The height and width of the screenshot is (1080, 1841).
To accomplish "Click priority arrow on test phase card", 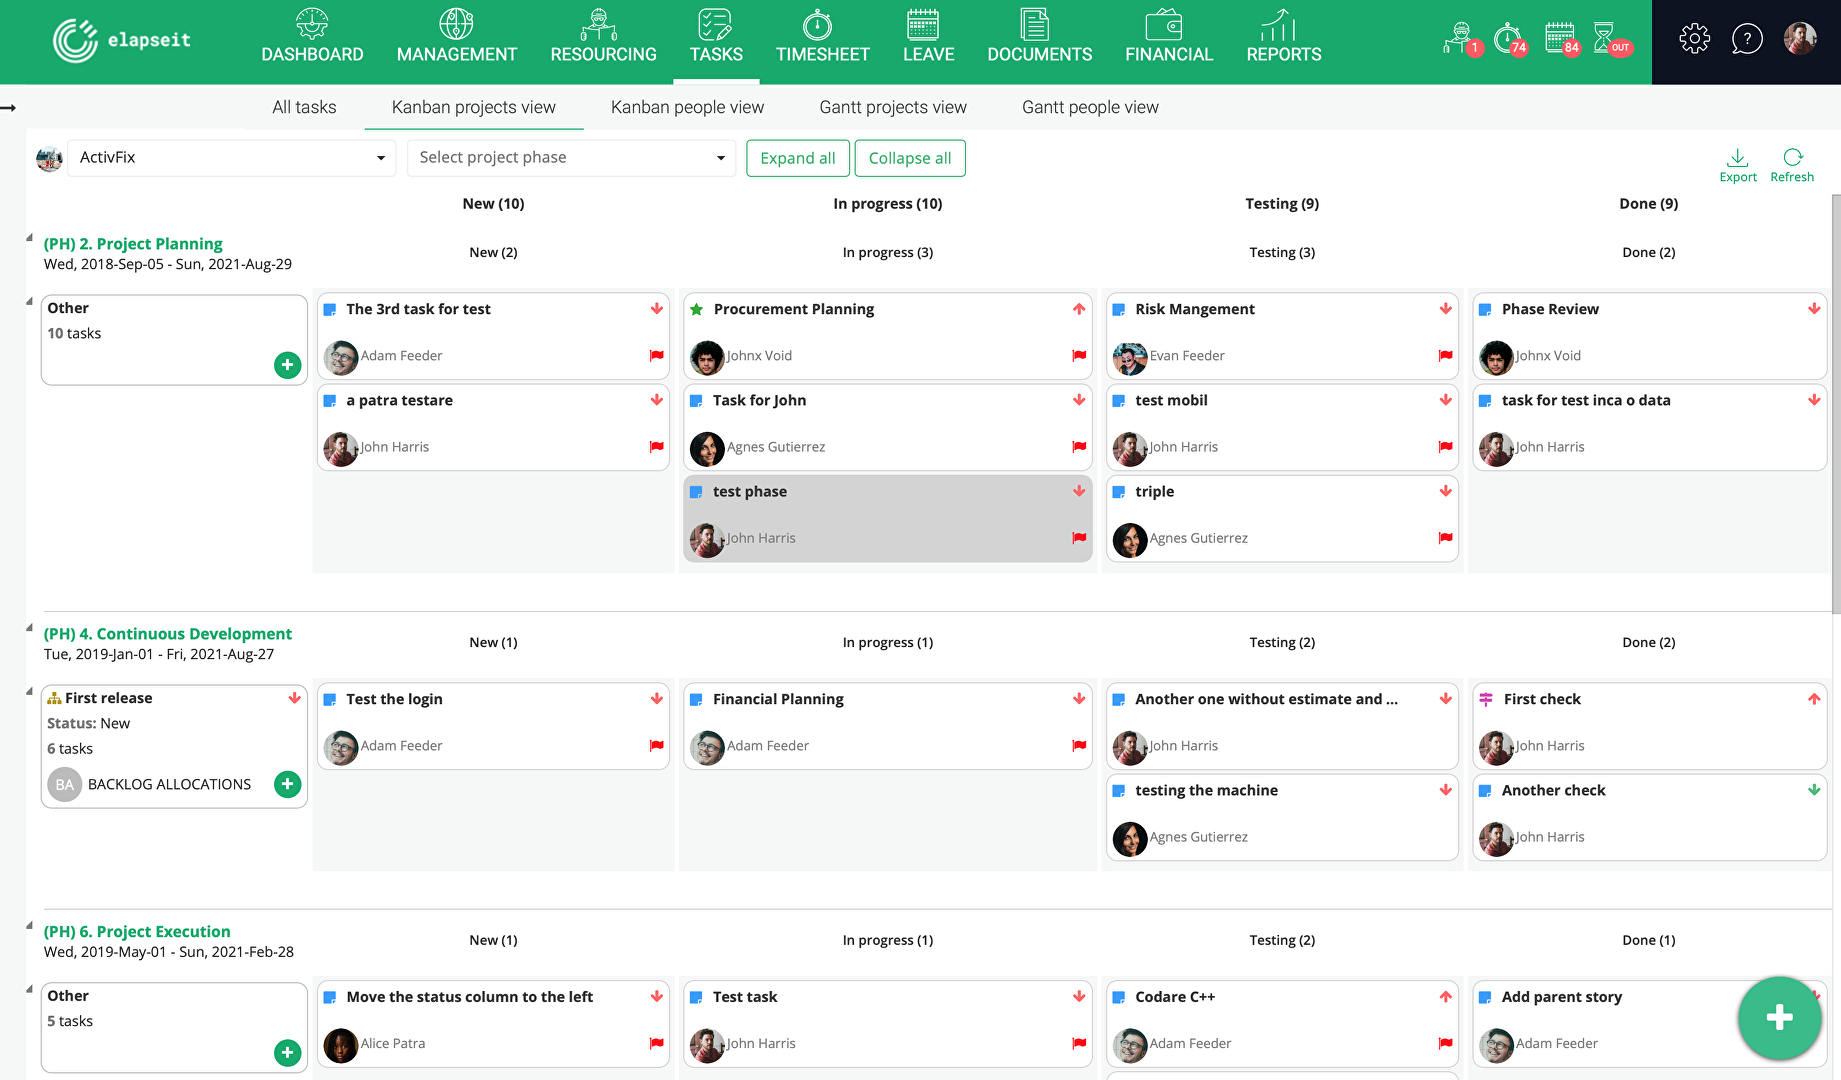I will [1079, 491].
